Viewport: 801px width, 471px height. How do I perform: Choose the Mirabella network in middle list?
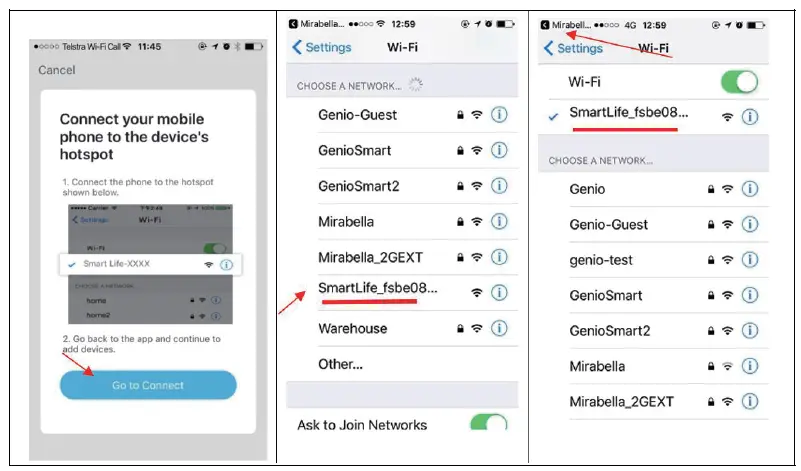[x=402, y=222]
